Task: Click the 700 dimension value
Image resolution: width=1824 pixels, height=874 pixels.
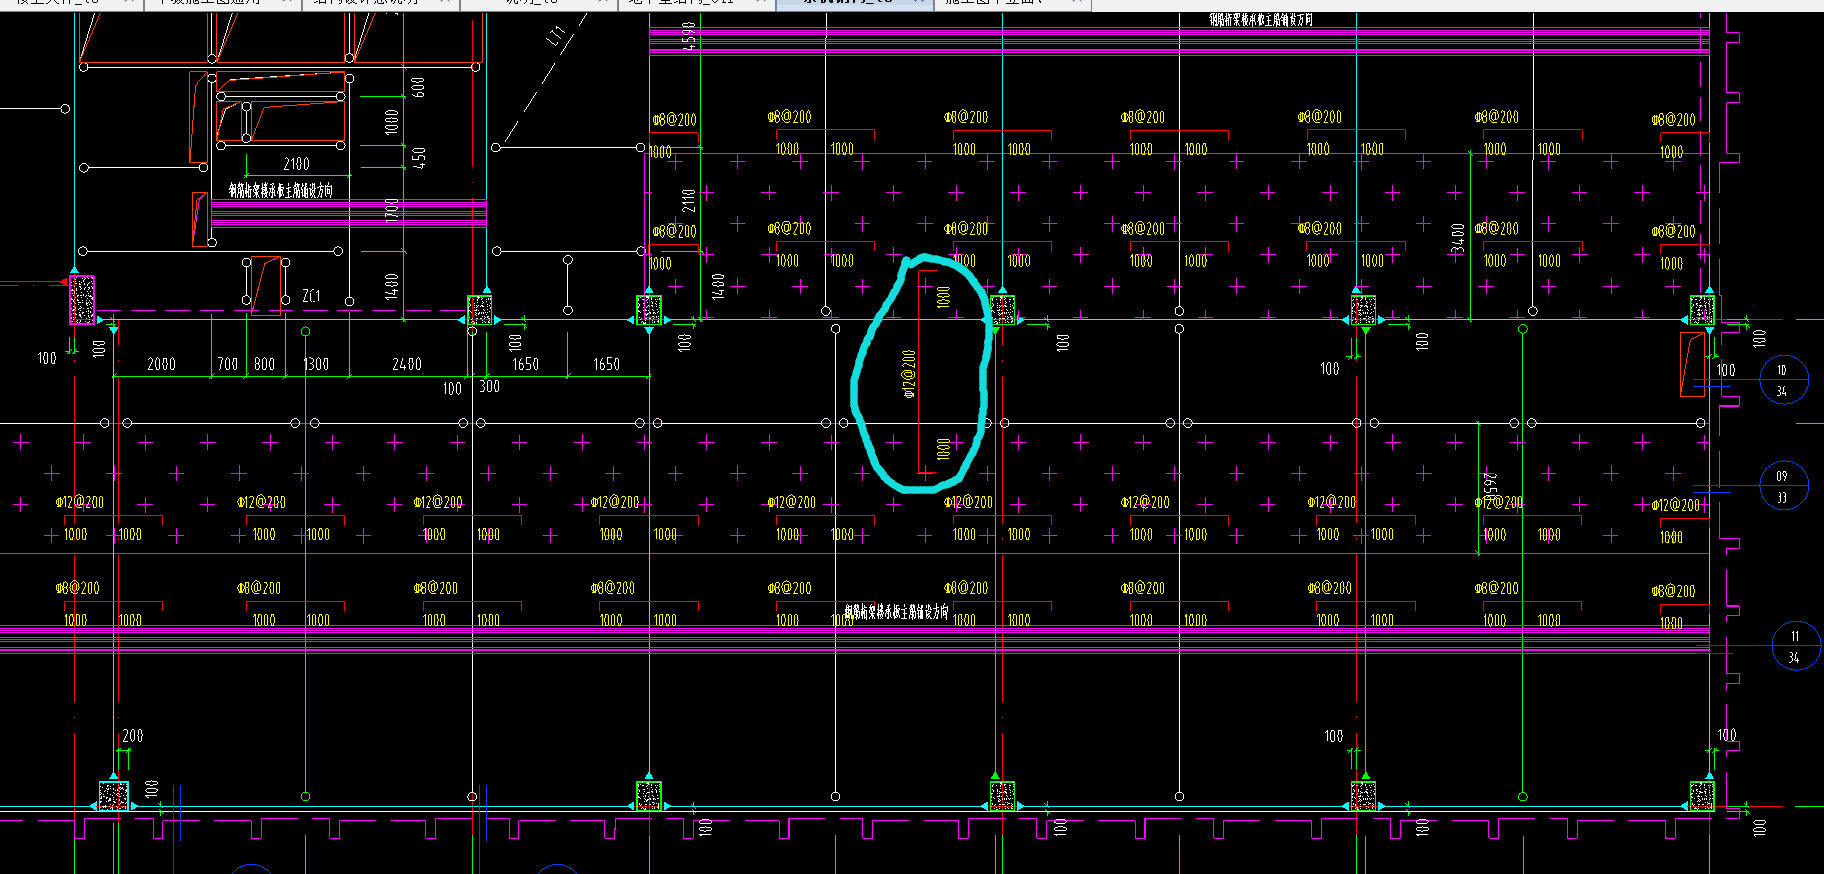Action: pyautogui.click(x=228, y=364)
